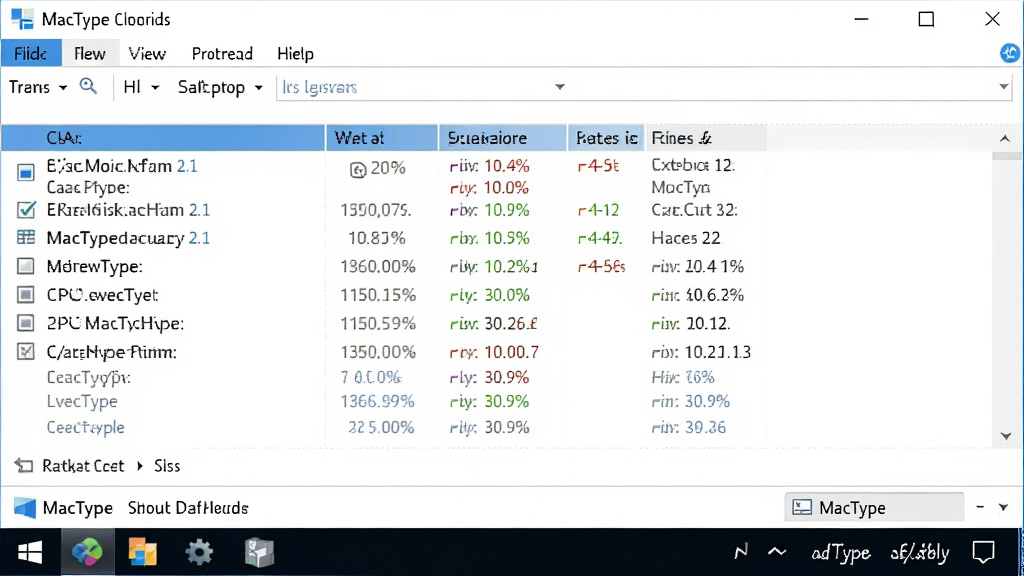Screen dimensions: 1024x576
Task: Open the Windows Start menu
Action: 30,552
